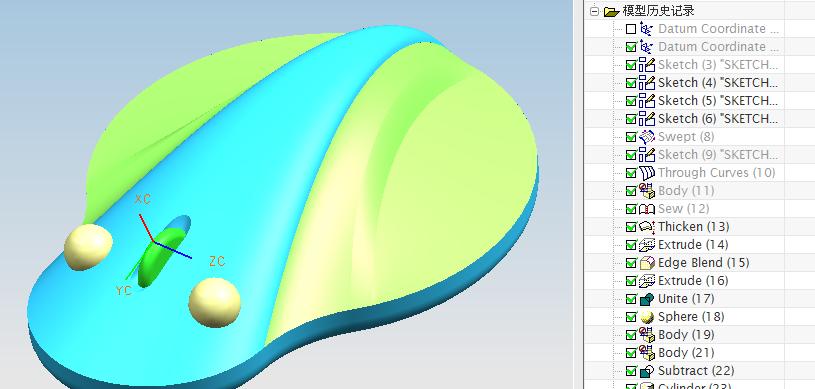Click the XC axis label in the viewport
The width and height of the screenshot is (815, 389).
click(142, 199)
